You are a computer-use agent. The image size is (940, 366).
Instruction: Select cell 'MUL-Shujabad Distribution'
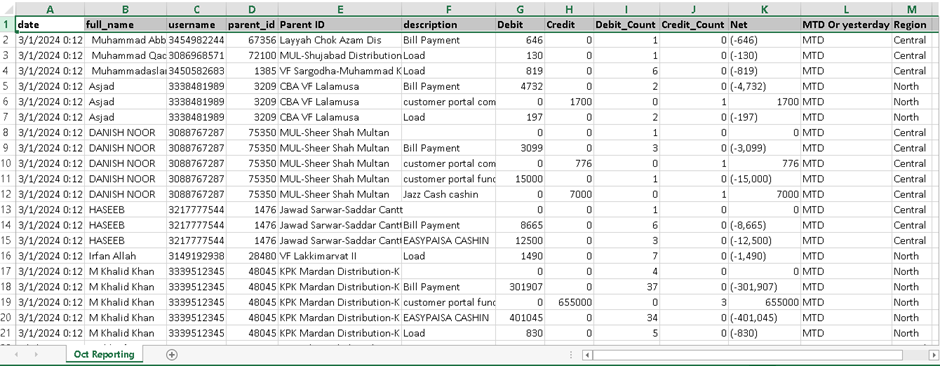click(x=340, y=56)
